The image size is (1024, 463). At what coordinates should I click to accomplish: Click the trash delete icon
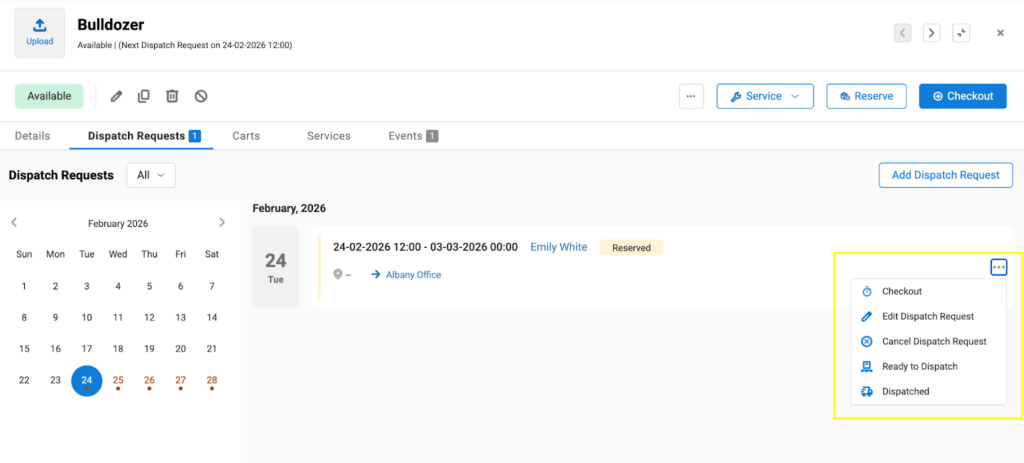[172, 96]
